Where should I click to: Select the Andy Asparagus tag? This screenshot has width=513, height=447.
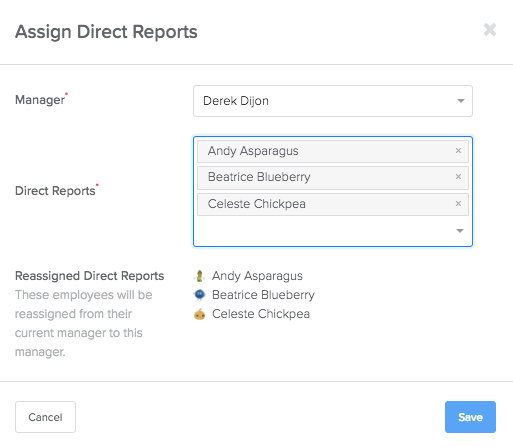[333, 151]
